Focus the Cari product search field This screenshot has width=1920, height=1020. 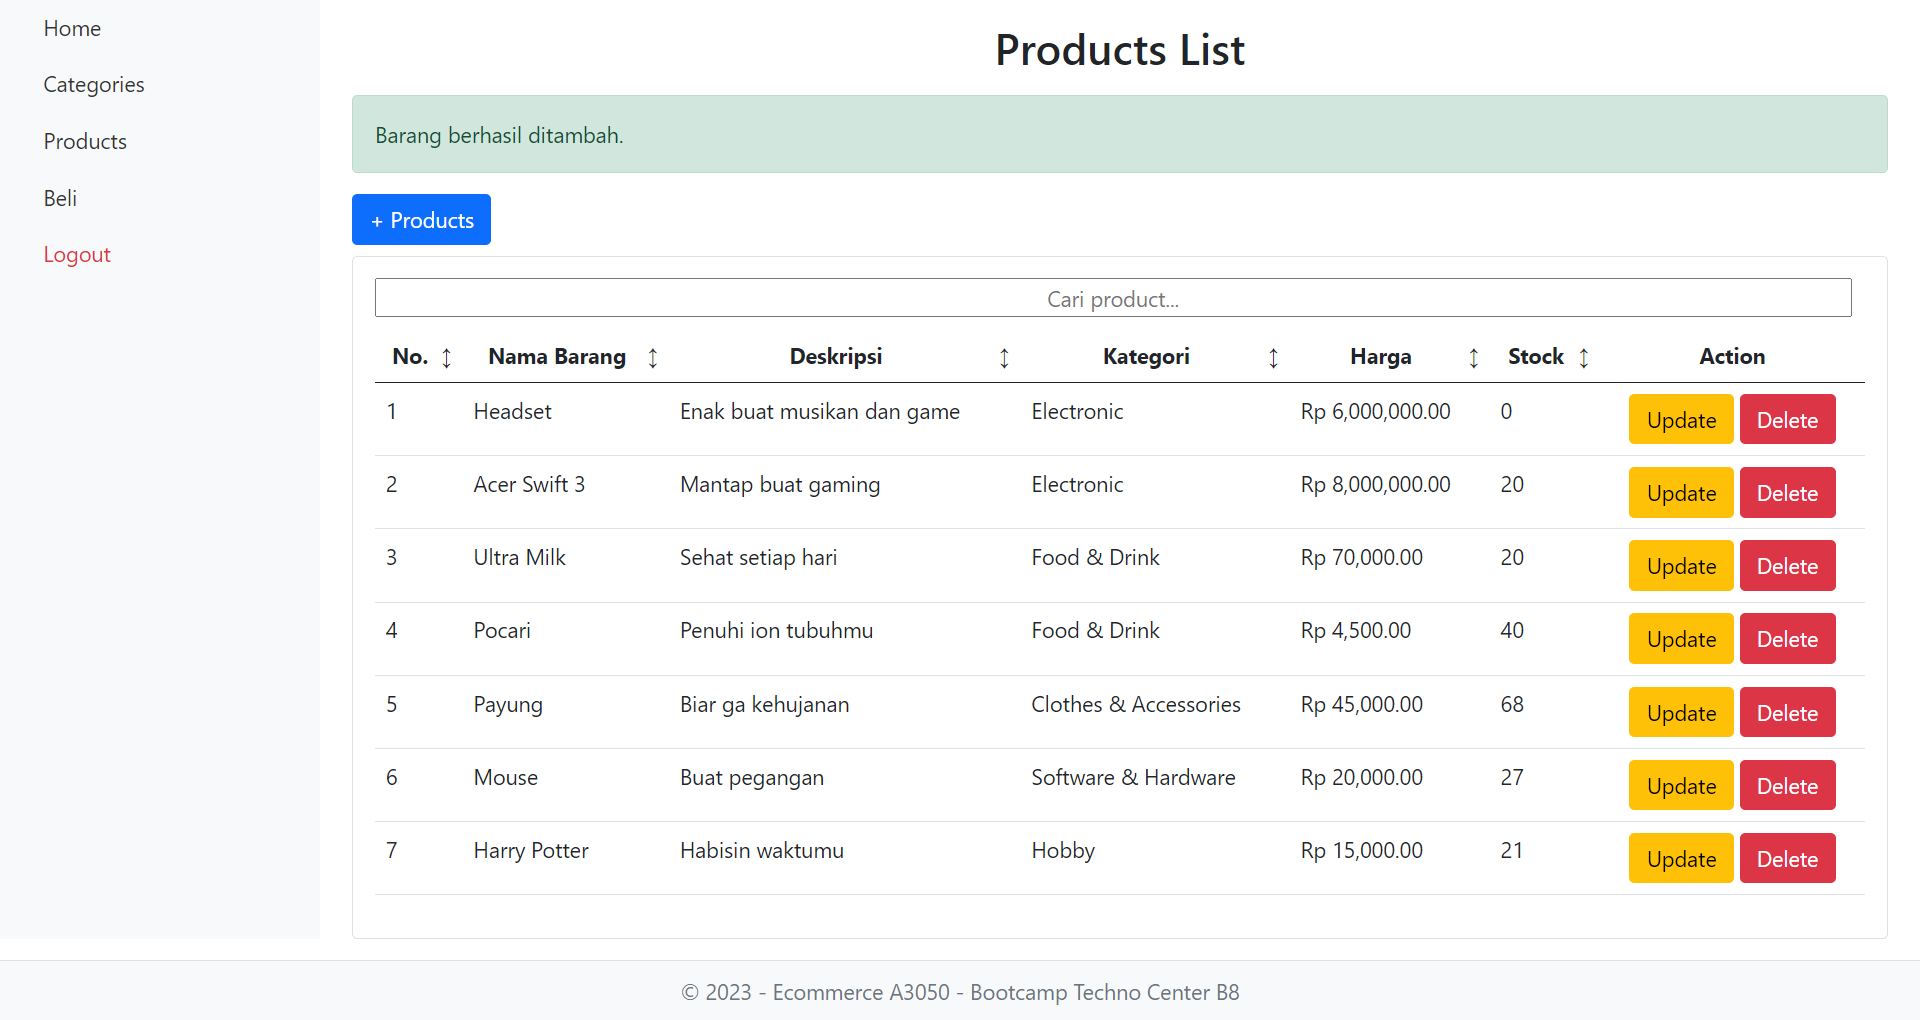[x=1112, y=298]
